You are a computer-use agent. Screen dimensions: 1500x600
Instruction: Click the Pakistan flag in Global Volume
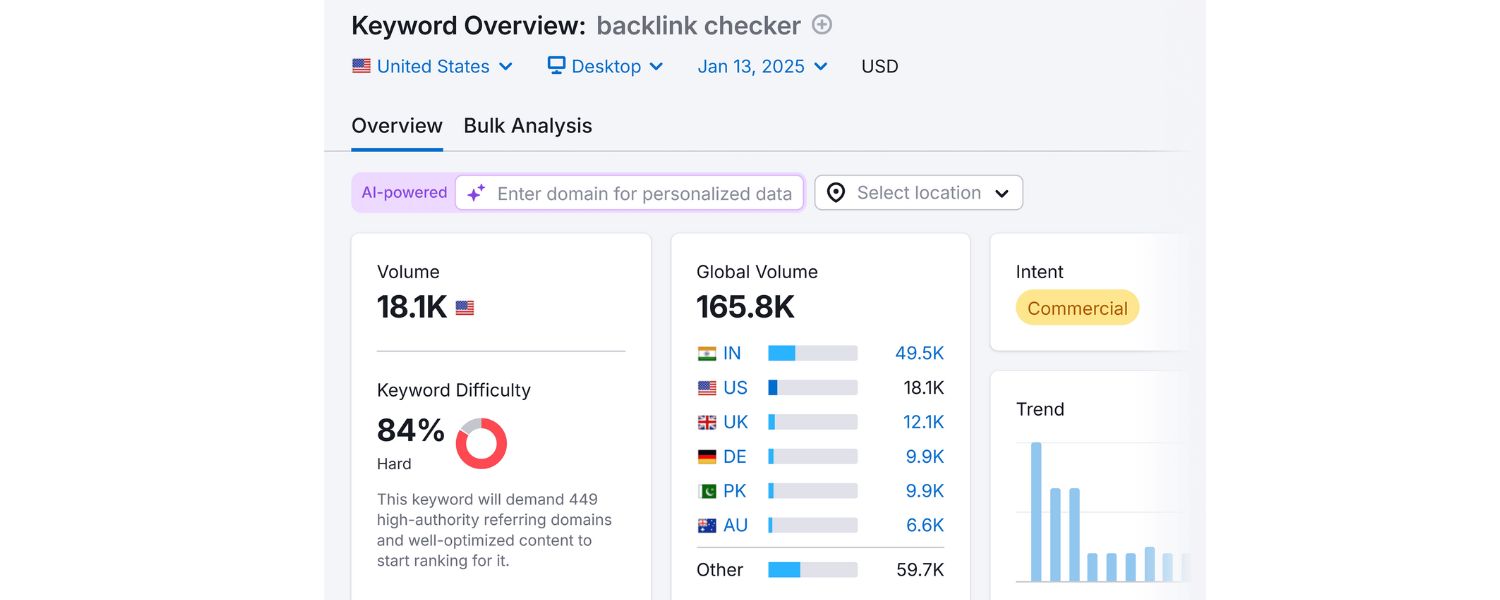pyautogui.click(x=705, y=490)
